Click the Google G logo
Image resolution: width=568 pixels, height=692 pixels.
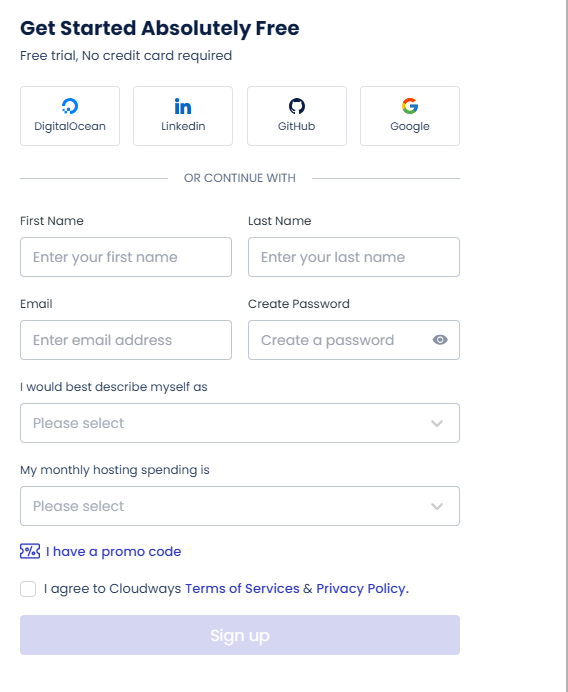[410, 106]
